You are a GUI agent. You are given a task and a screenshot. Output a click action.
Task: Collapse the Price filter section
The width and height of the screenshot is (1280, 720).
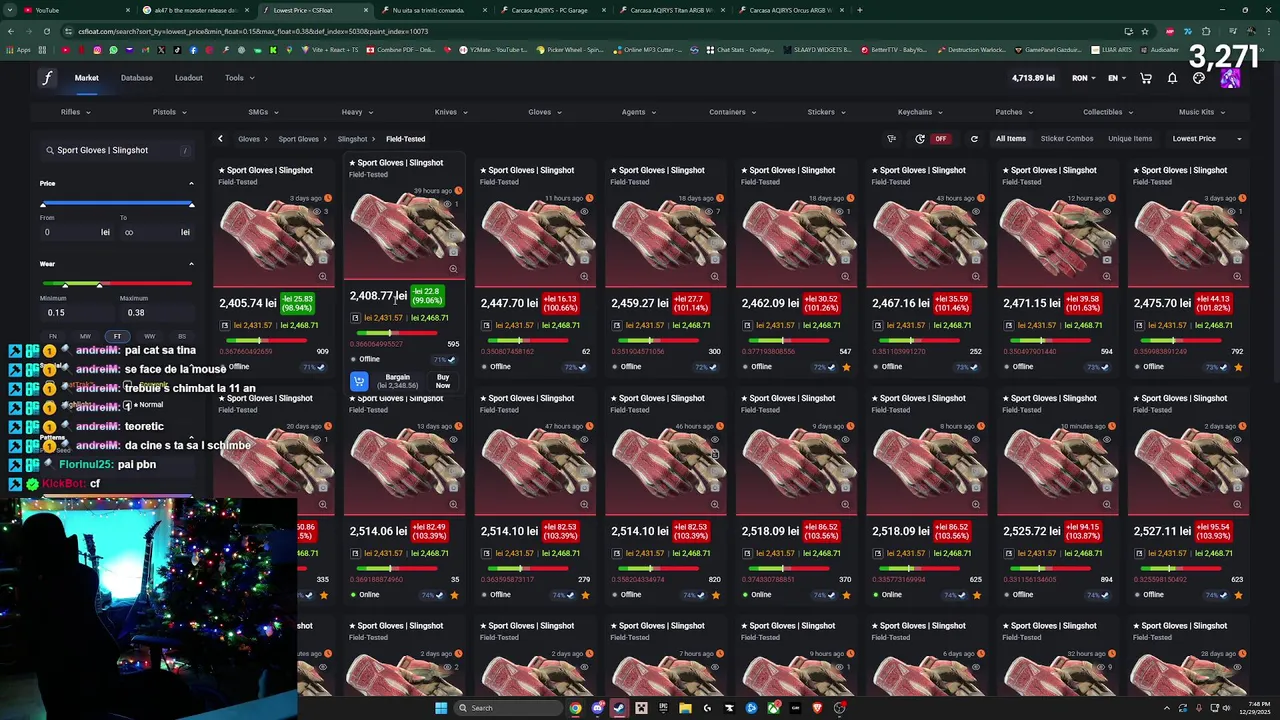191,183
